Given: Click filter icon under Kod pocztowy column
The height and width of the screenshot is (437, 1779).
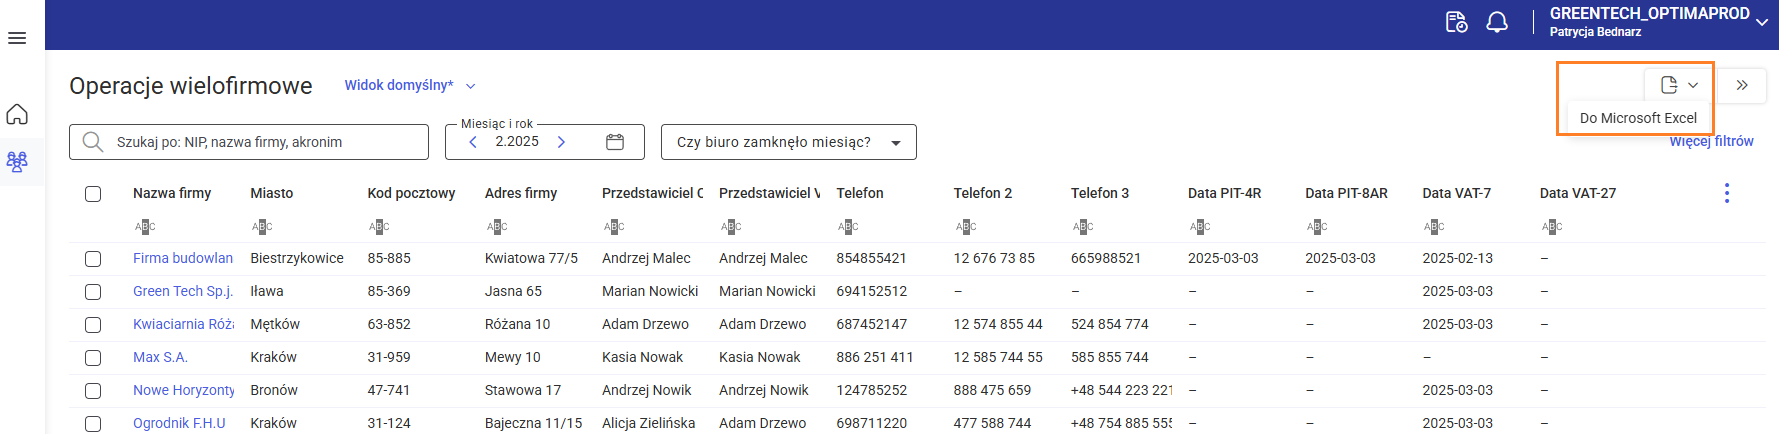Looking at the screenshot, I should (379, 227).
